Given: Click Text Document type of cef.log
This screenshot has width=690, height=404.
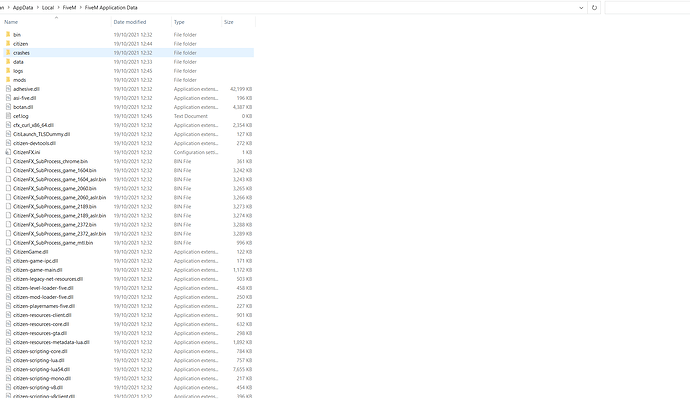Looking at the screenshot, I should pos(191,116).
